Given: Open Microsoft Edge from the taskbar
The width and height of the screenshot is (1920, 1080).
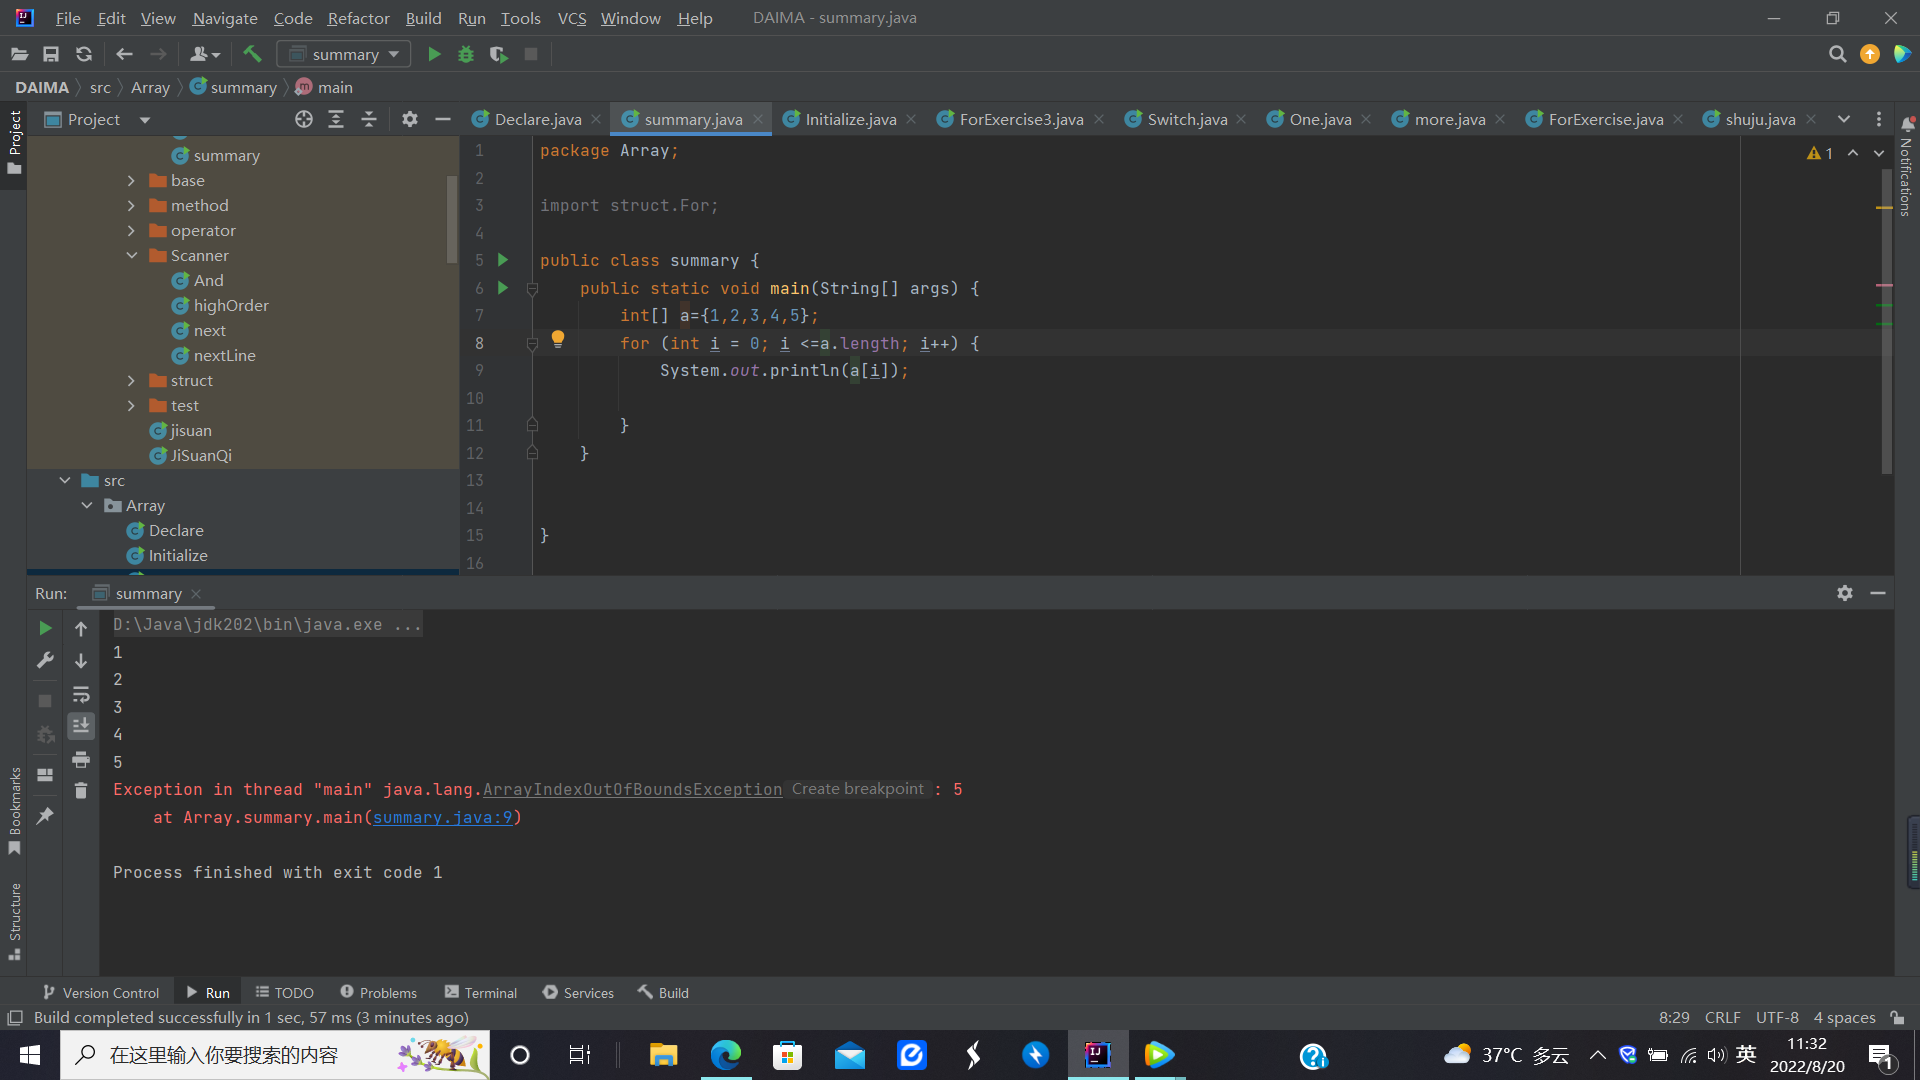Looking at the screenshot, I should (x=726, y=1055).
